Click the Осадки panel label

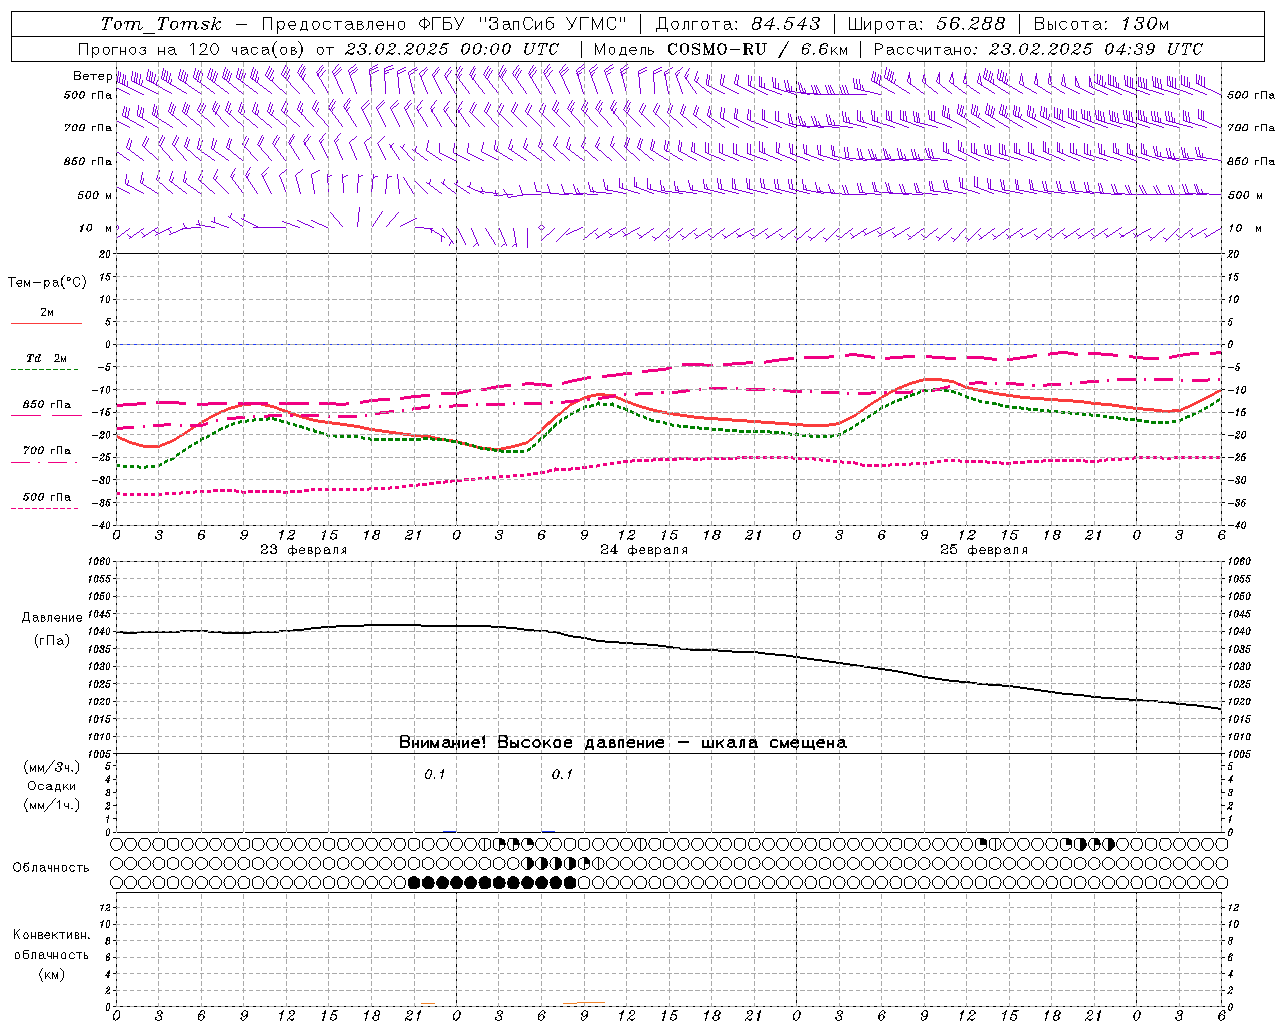52,786
